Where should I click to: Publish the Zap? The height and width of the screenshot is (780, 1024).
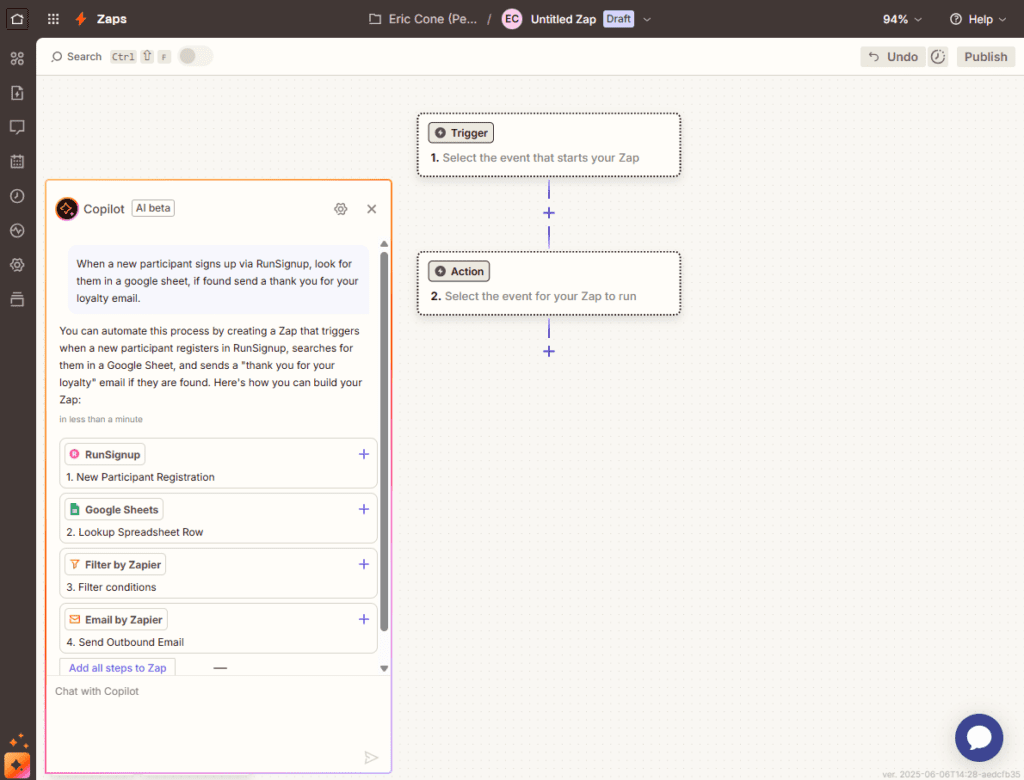coord(985,57)
